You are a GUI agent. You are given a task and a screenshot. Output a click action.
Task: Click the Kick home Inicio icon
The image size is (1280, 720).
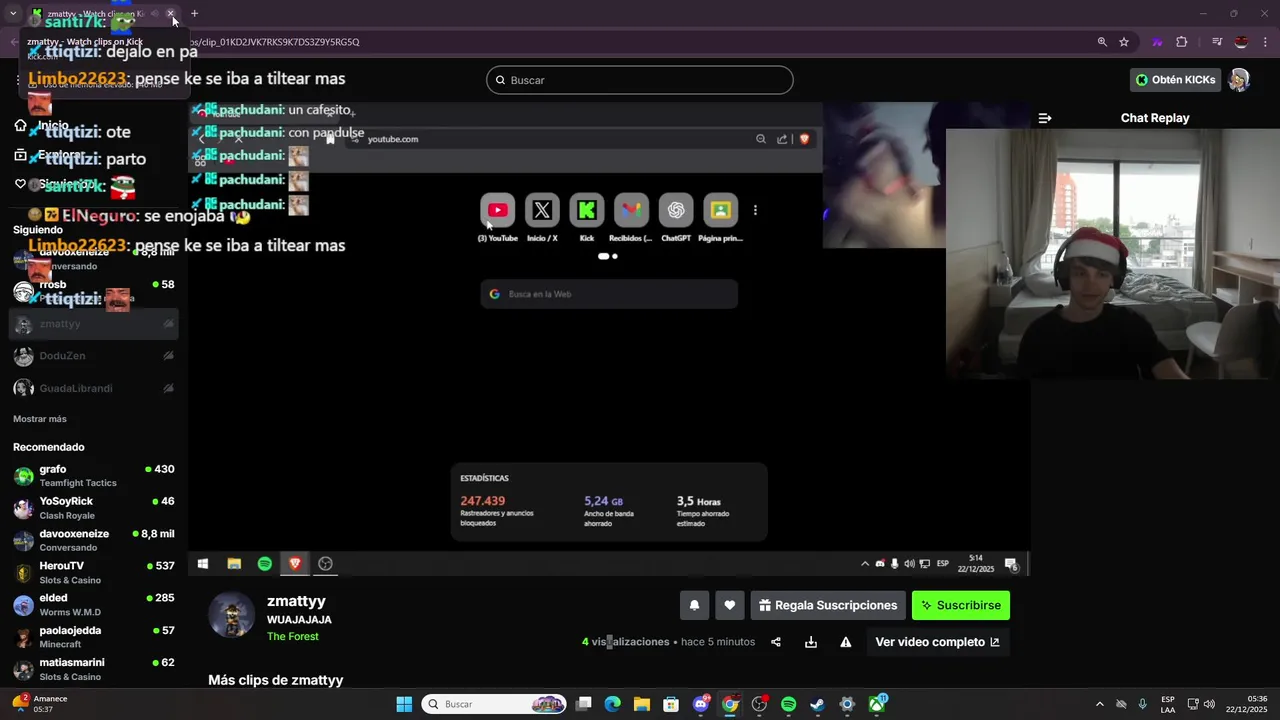[20, 125]
